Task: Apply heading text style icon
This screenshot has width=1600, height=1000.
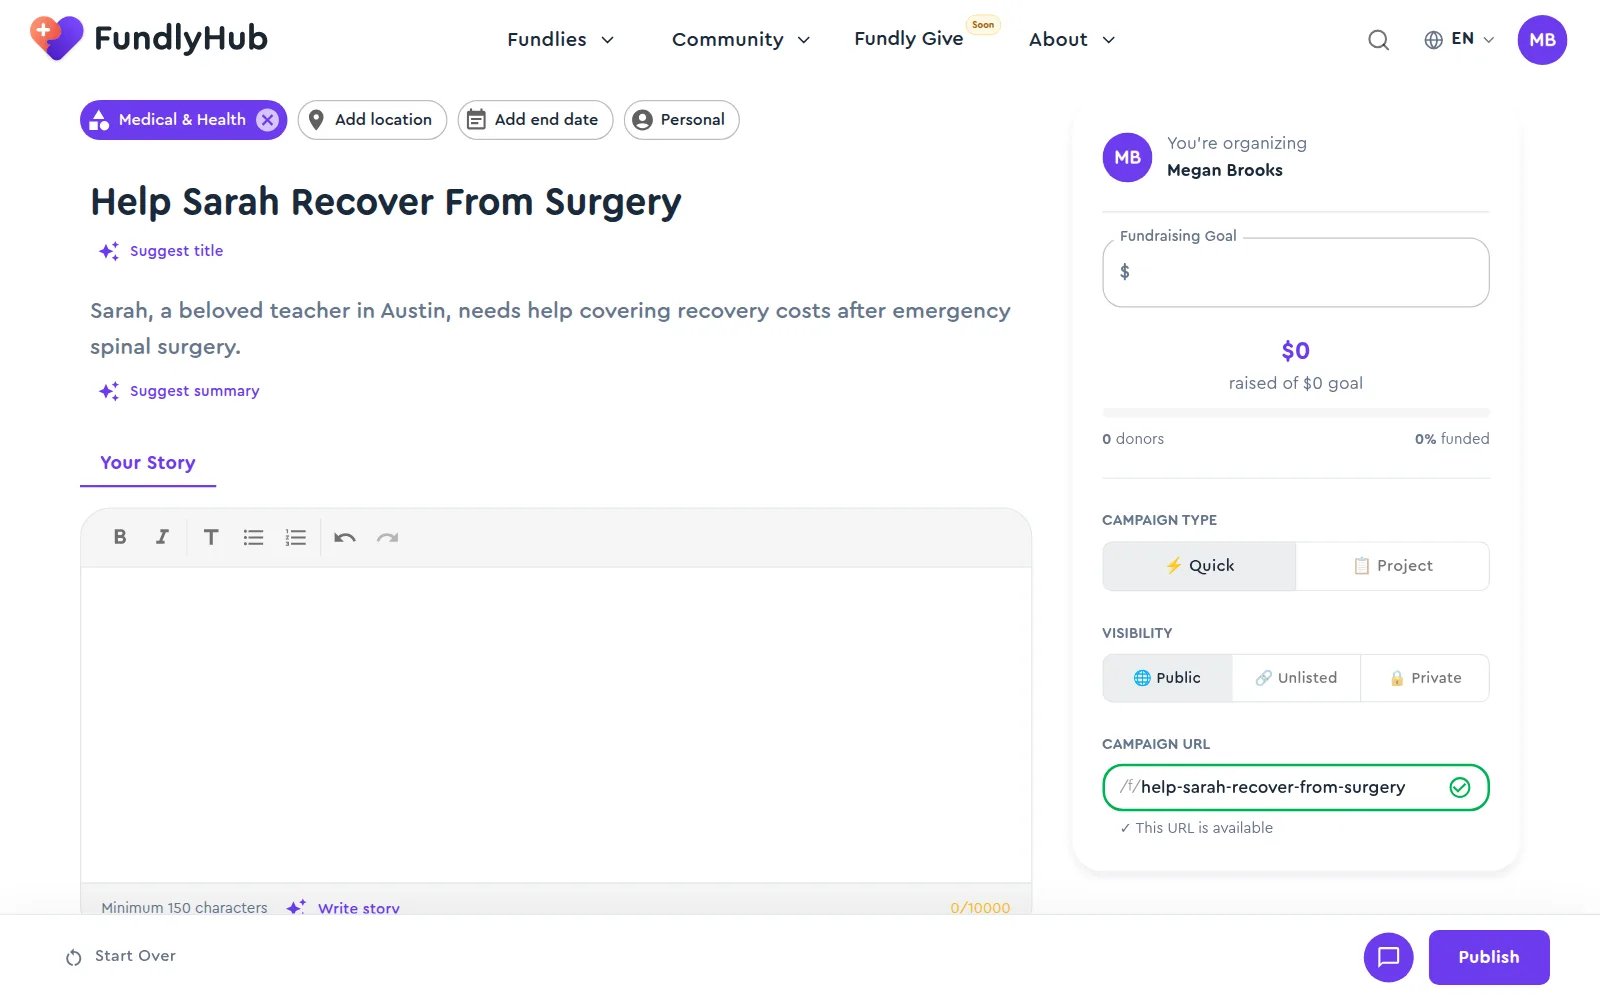Action: click(211, 537)
